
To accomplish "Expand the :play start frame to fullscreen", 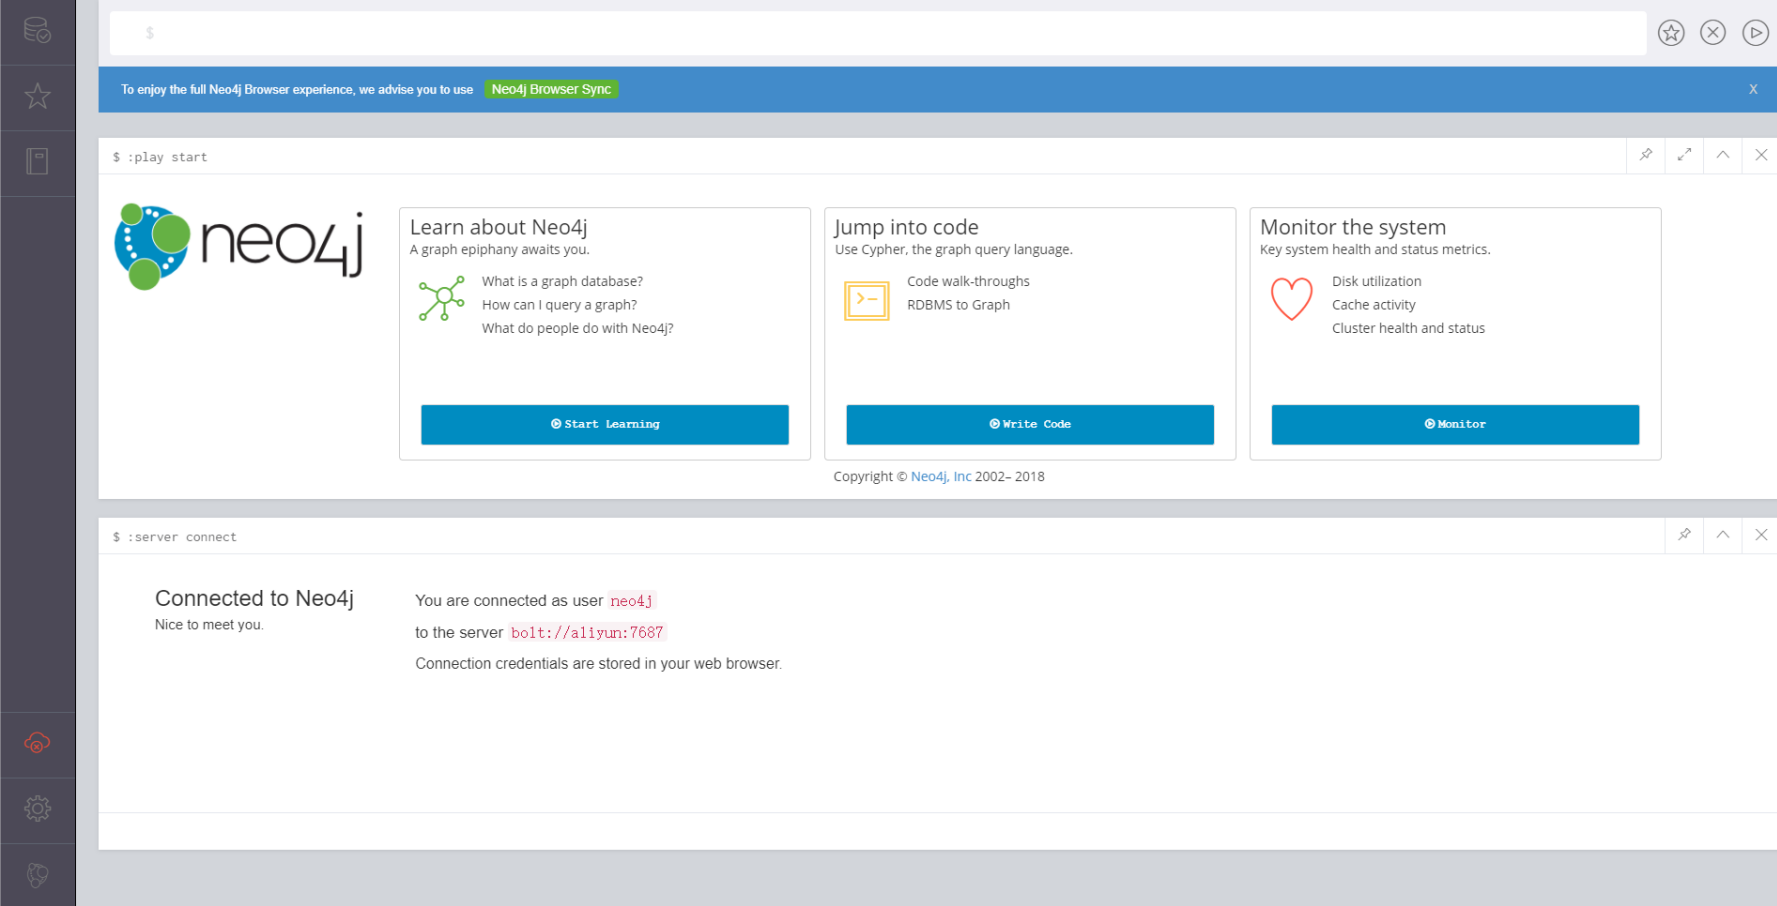I will [1684, 155].
